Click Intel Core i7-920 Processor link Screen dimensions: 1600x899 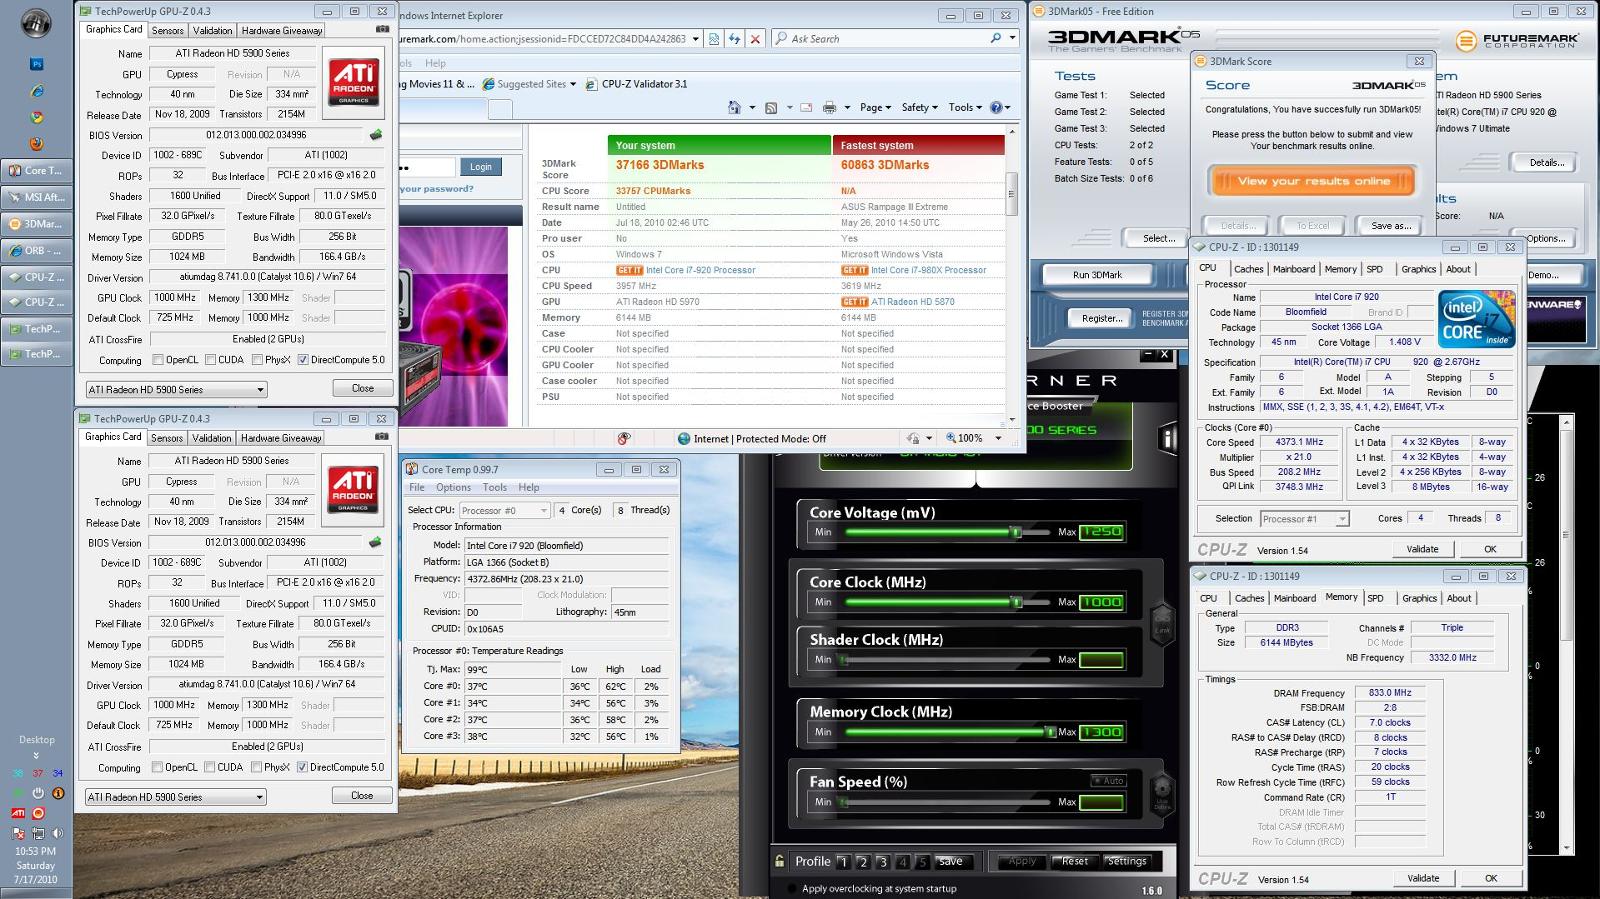click(700, 270)
